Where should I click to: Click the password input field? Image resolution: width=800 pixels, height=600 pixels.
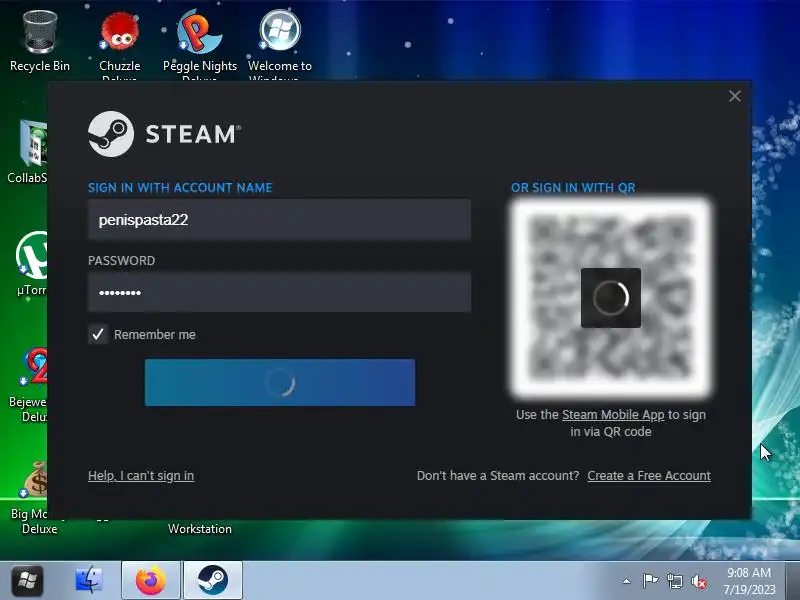pos(279,292)
